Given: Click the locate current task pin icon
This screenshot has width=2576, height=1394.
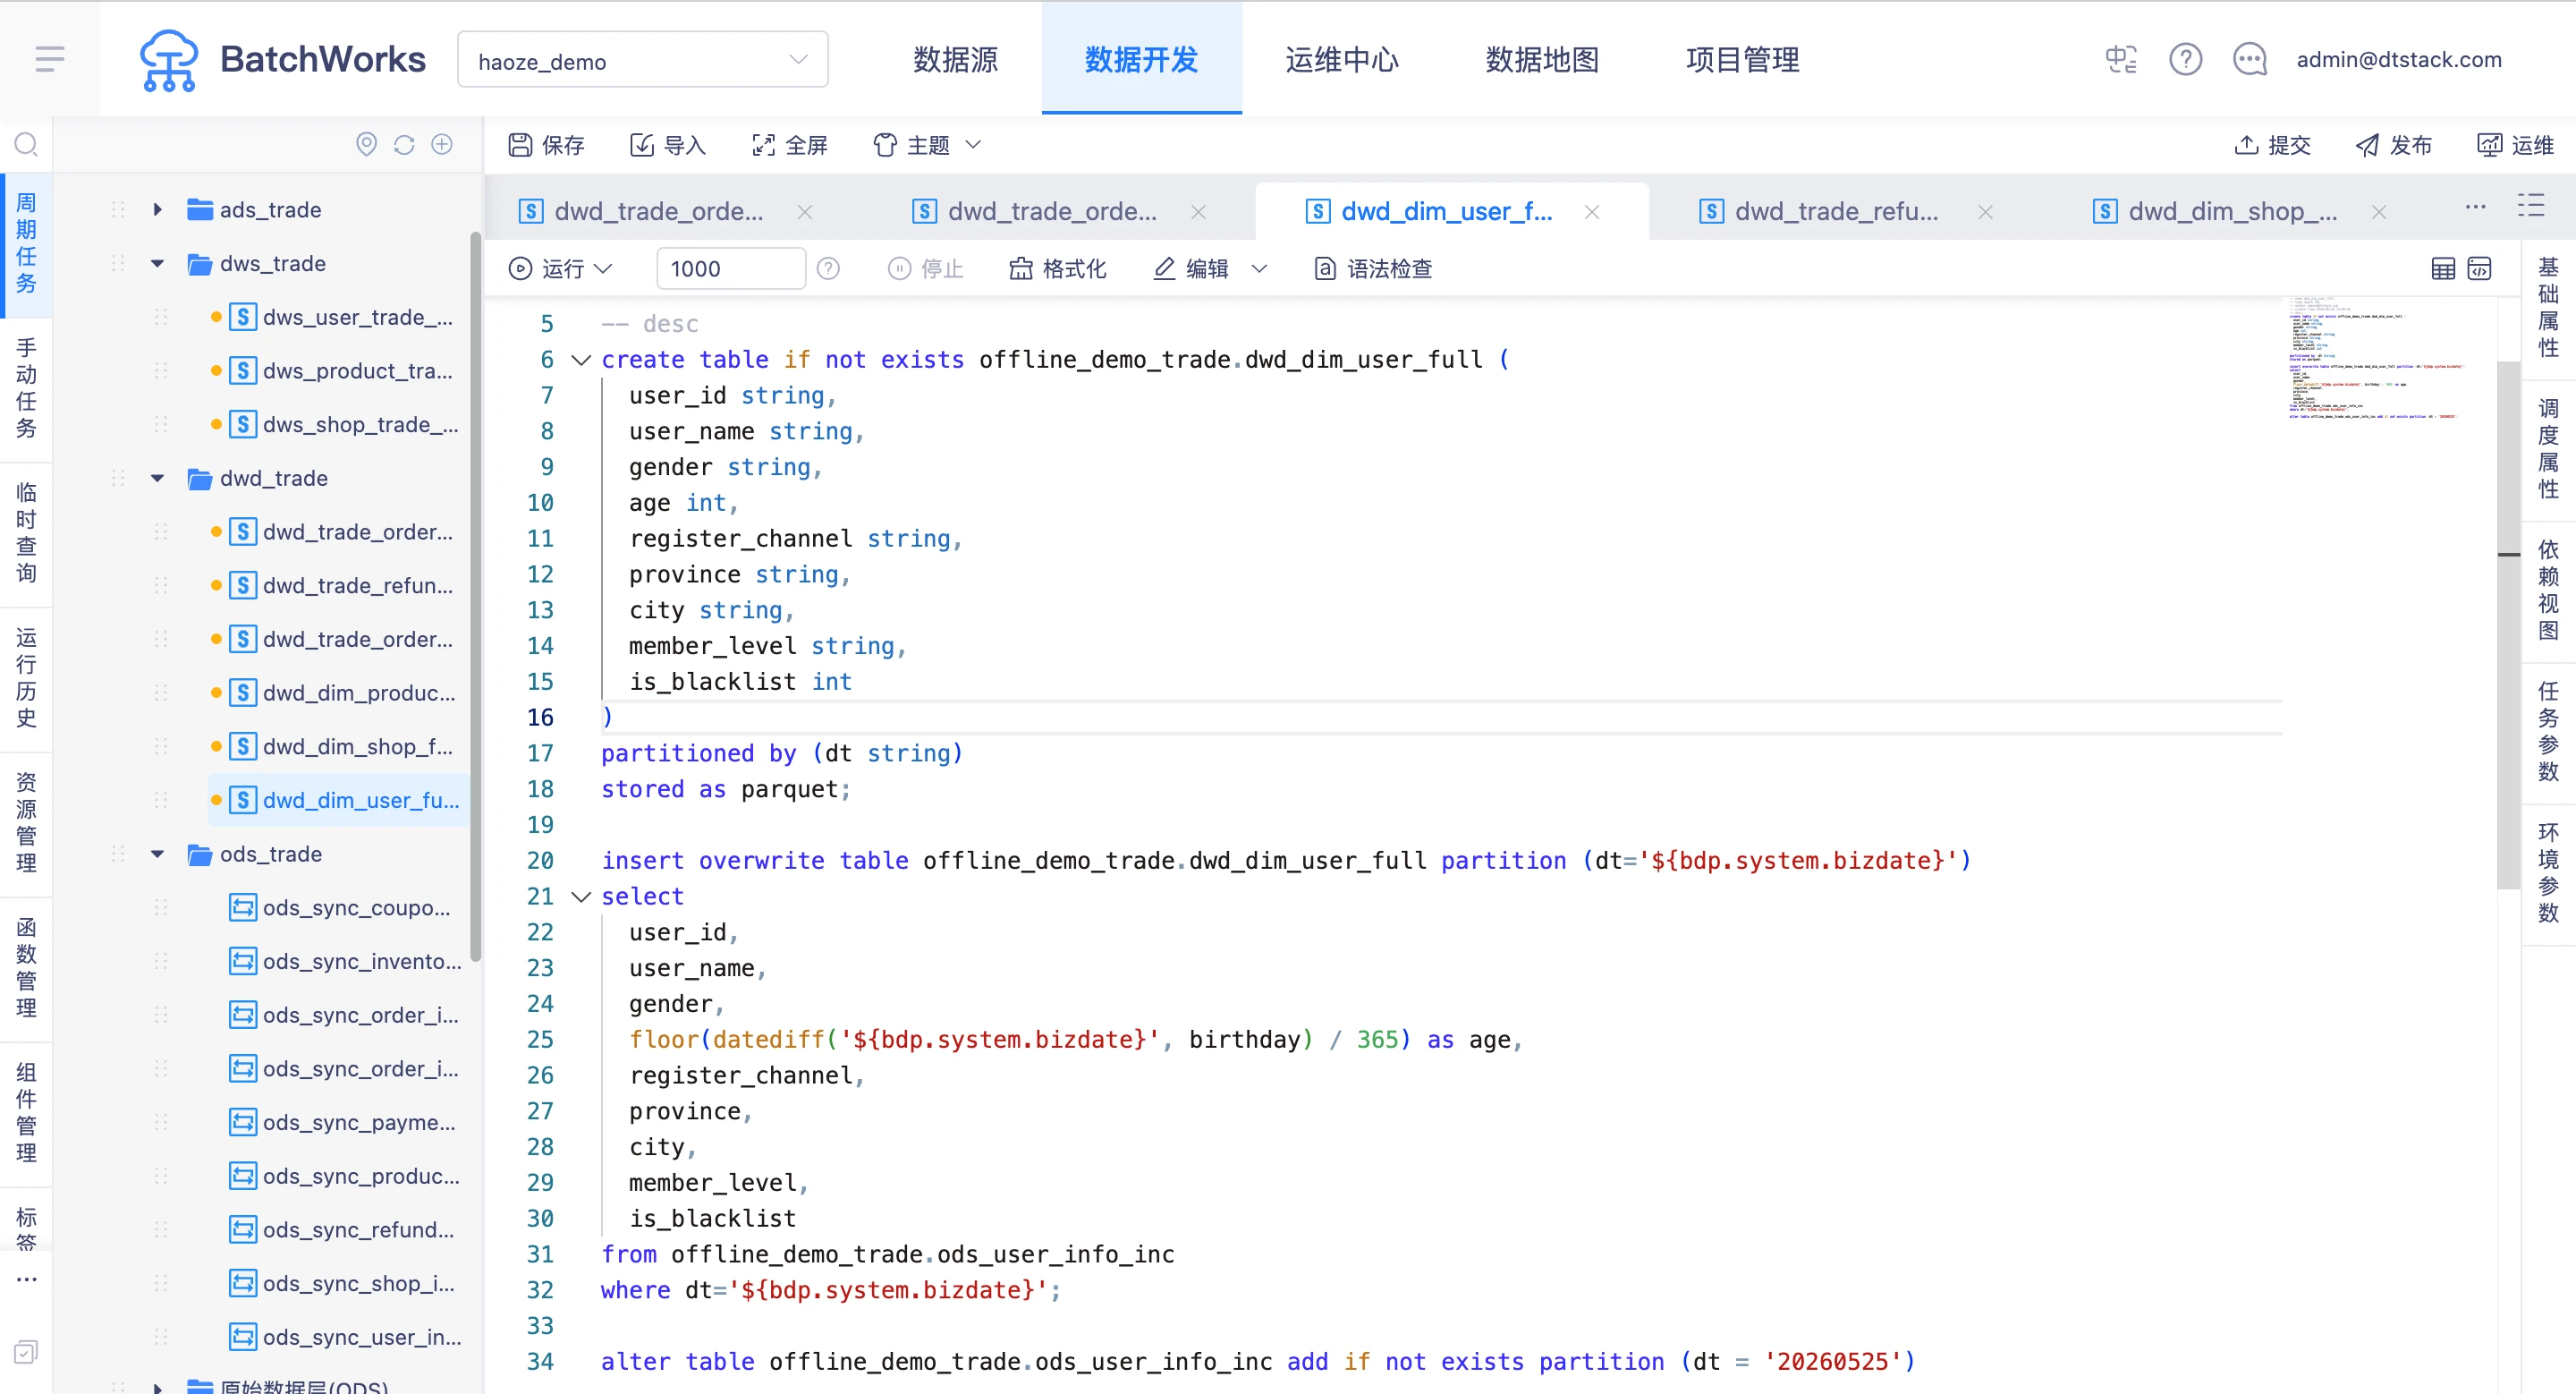Looking at the screenshot, I should (x=367, y=145).
